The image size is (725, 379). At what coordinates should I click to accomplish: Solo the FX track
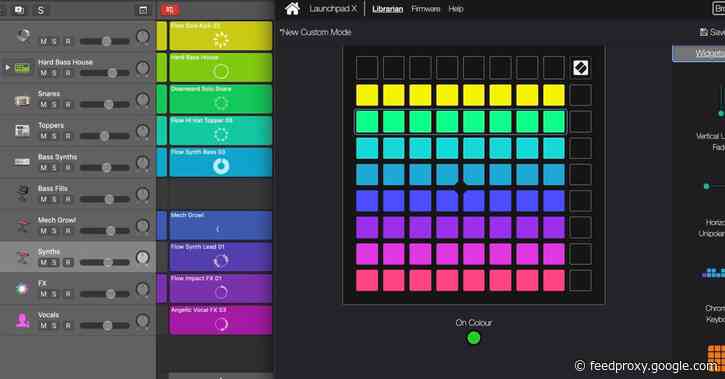pyautogui.click(x=54, y=294)
